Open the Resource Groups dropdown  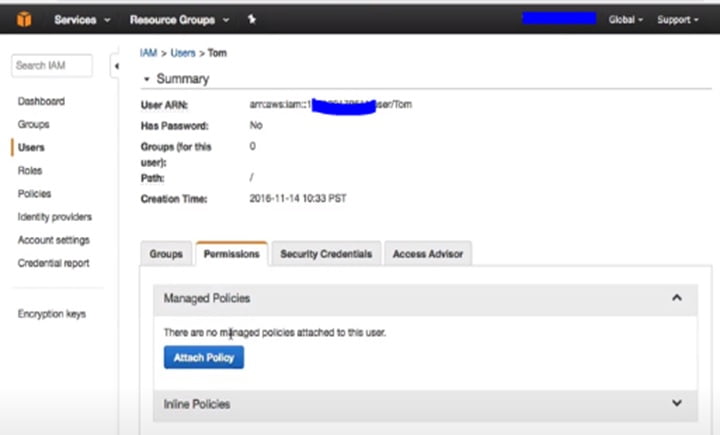[x=179, y=20]
